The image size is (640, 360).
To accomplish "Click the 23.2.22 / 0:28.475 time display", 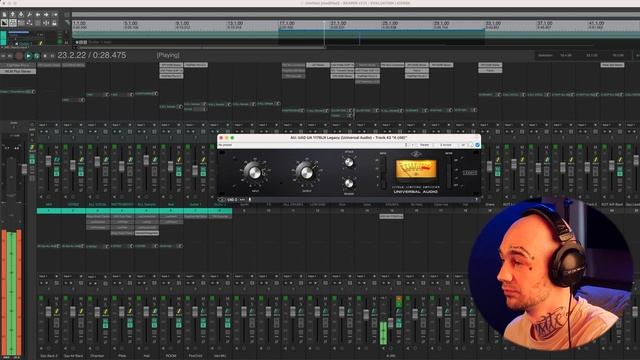I will 92,55.
